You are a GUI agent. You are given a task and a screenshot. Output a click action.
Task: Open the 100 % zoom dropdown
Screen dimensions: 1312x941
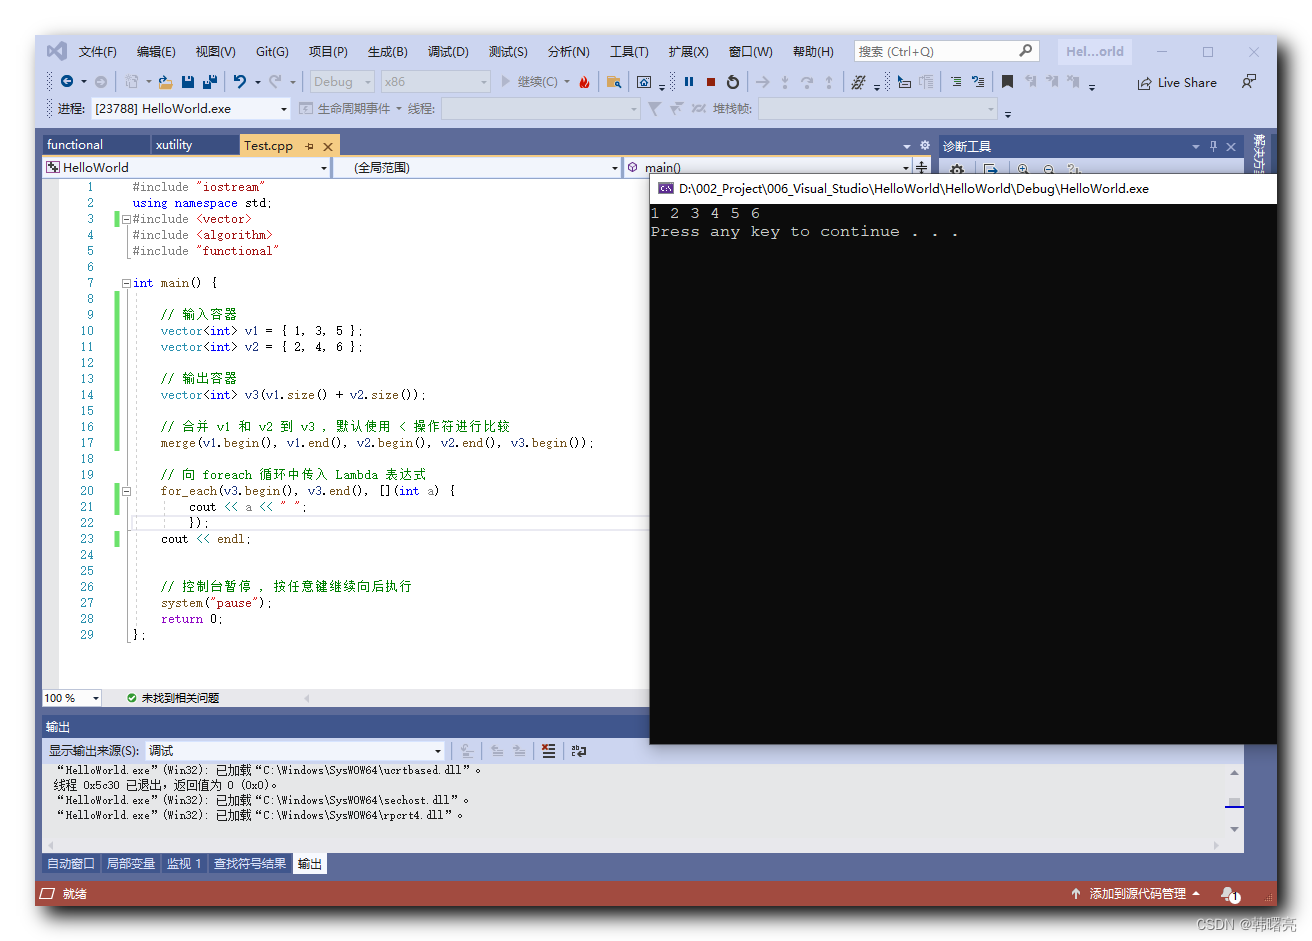(x=72, y=698)
